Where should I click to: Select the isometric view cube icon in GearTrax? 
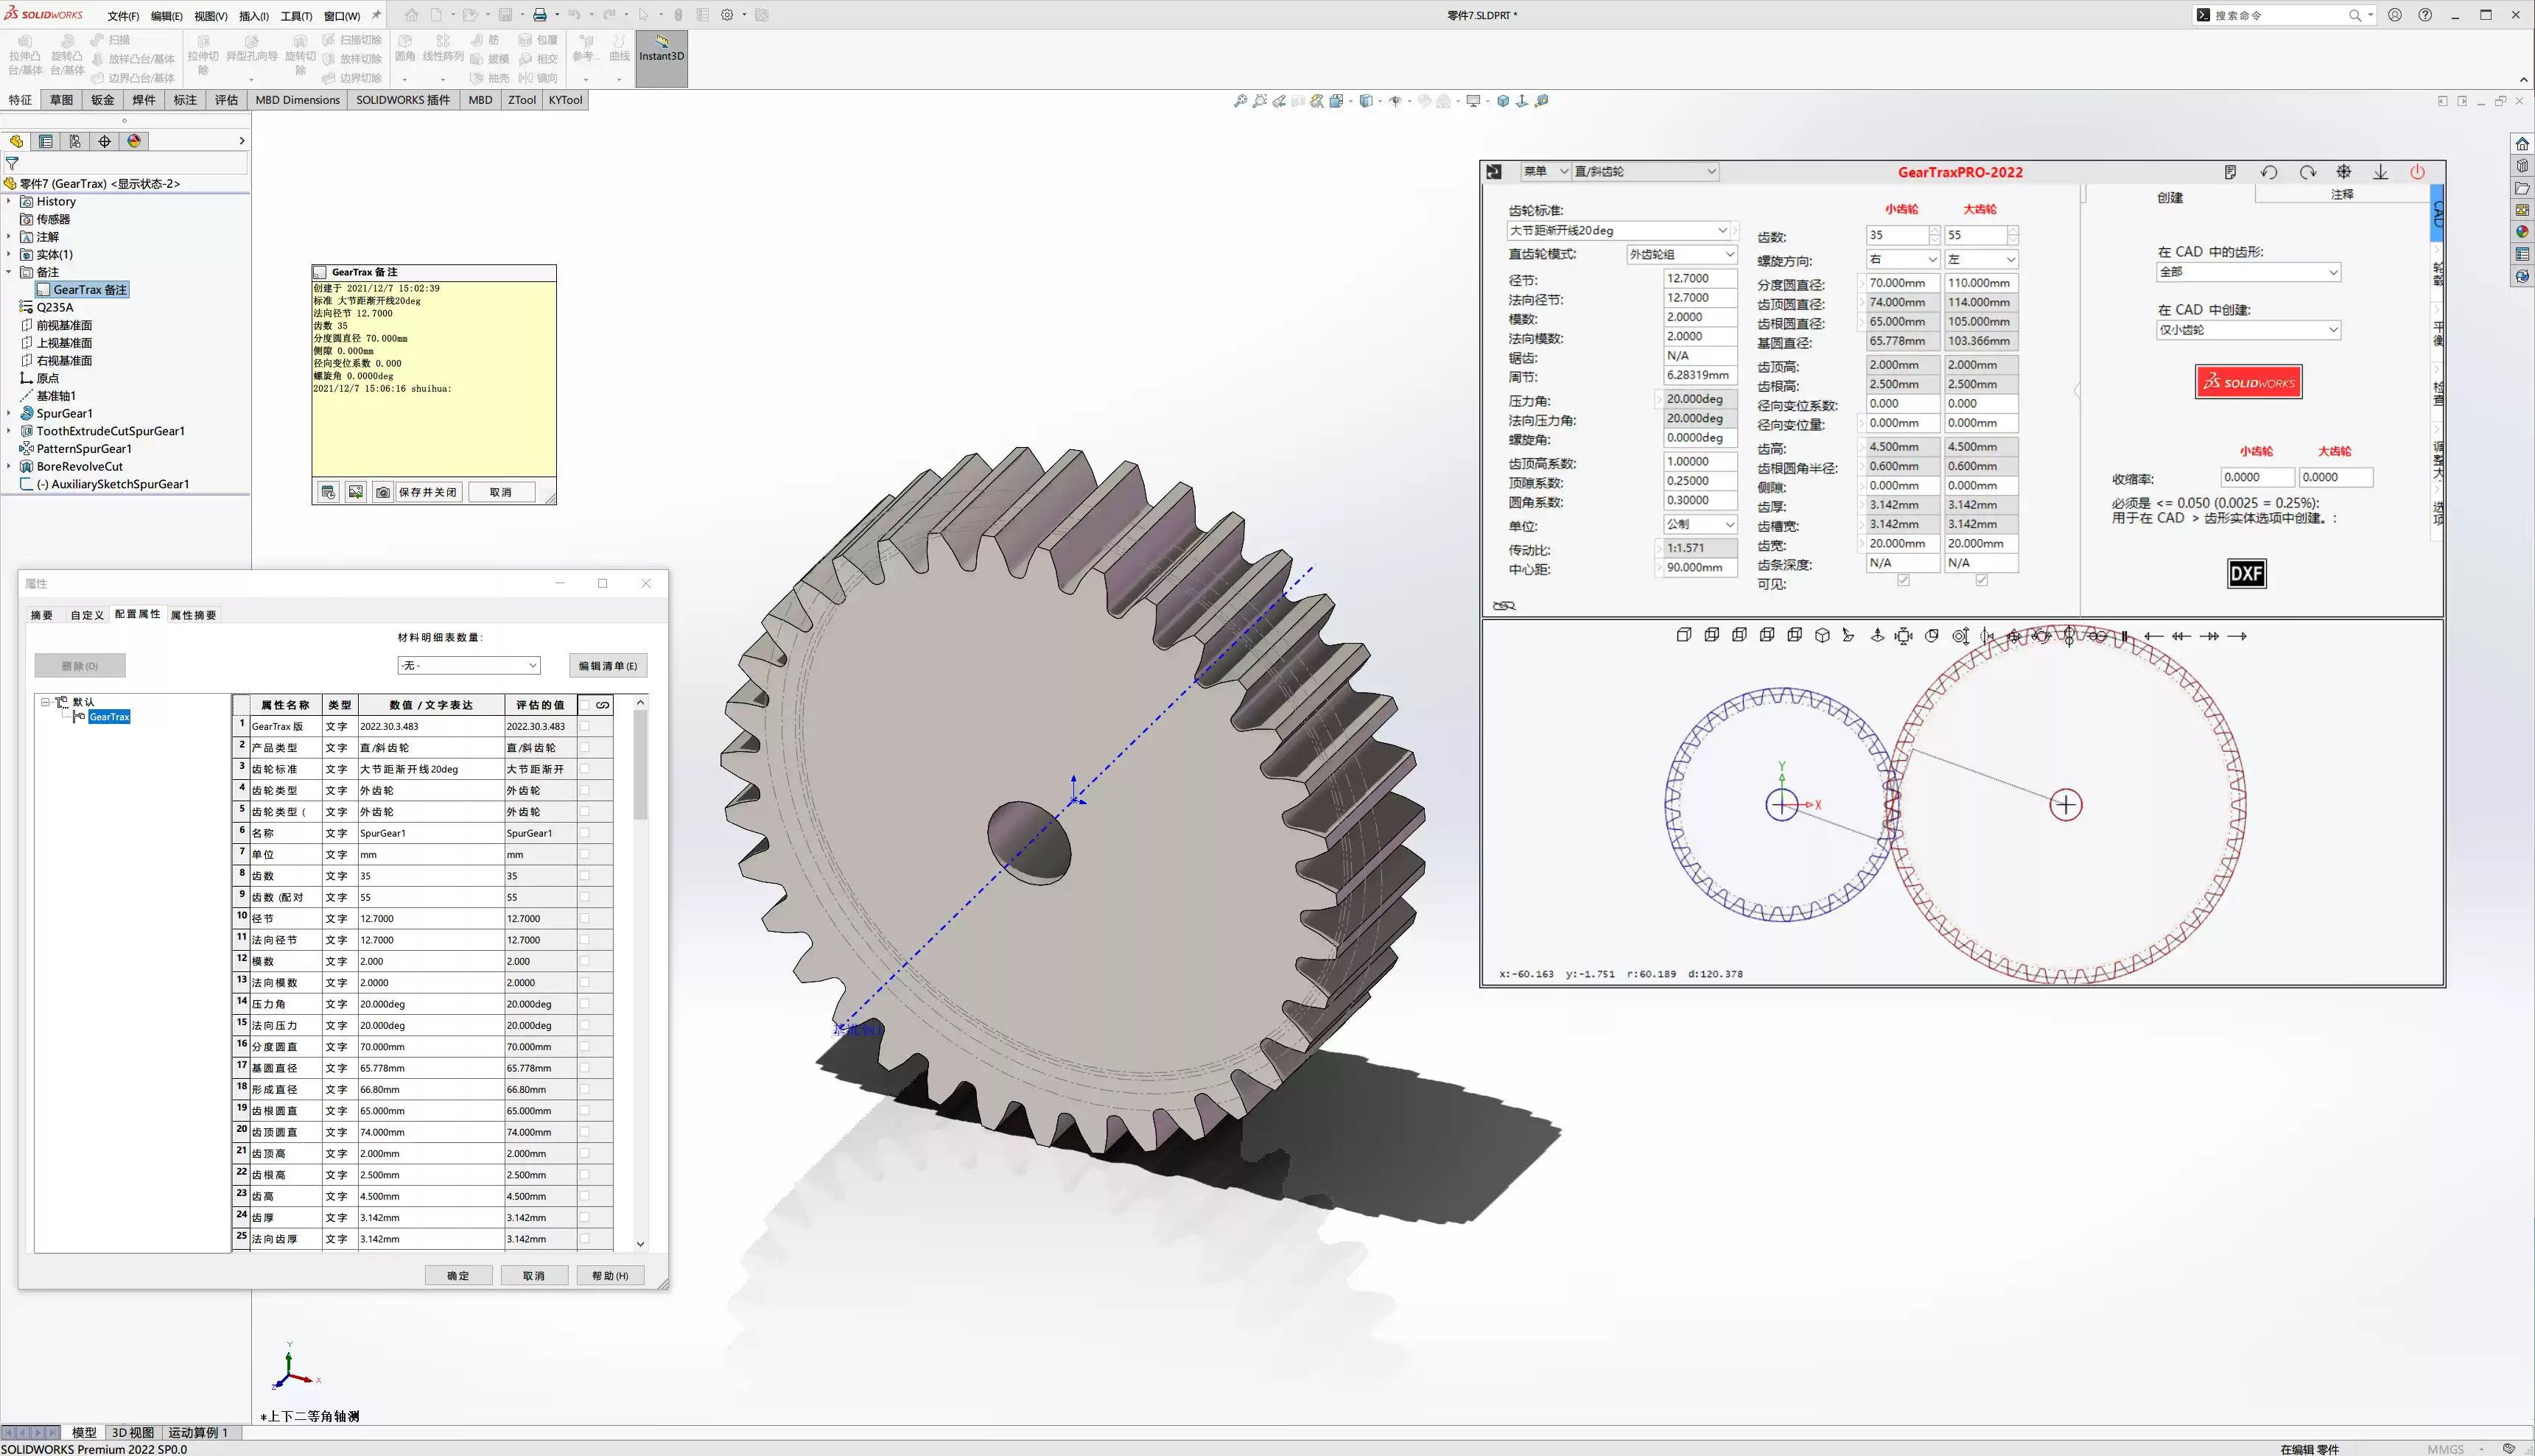click(1822, 635)
